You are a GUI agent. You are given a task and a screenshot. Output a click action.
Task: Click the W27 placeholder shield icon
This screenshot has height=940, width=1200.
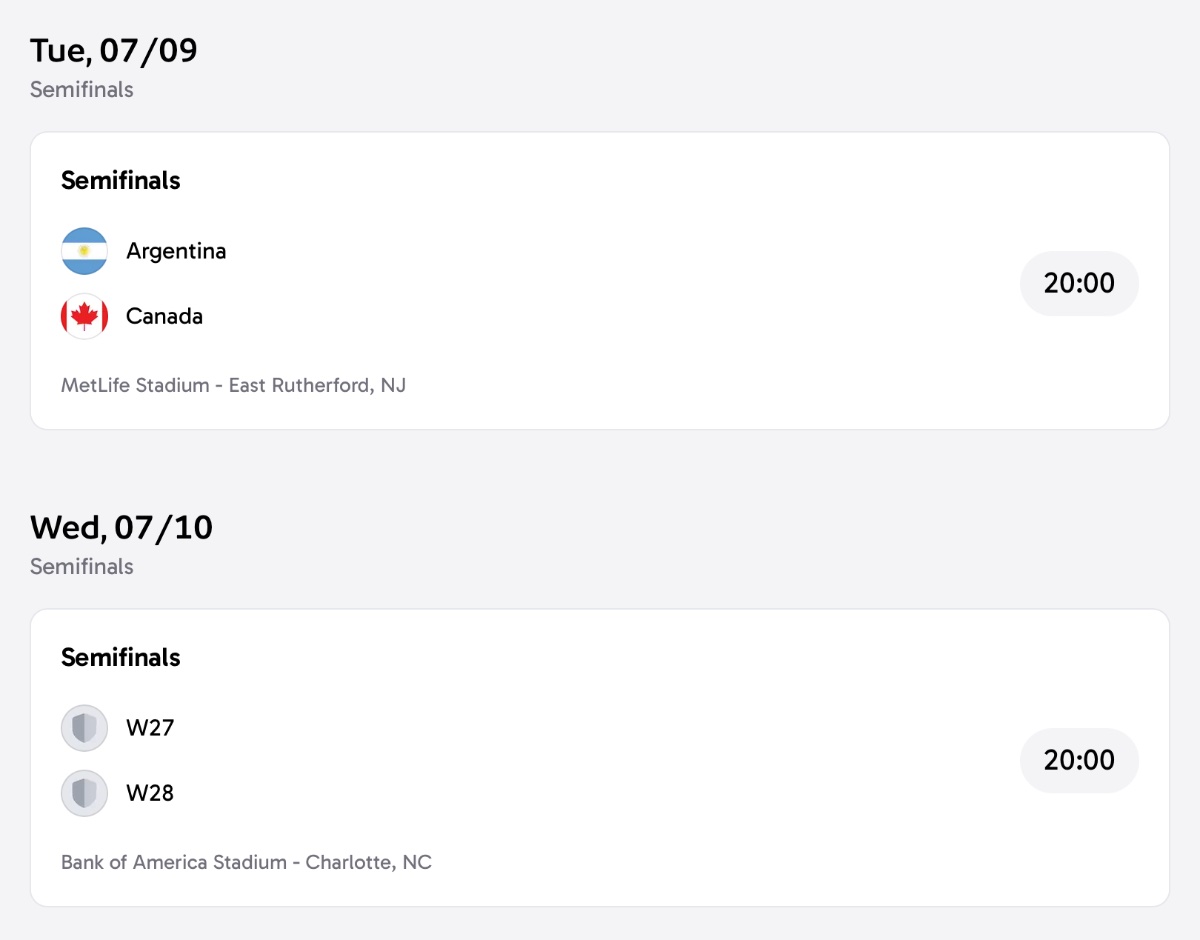click(84, 728)
